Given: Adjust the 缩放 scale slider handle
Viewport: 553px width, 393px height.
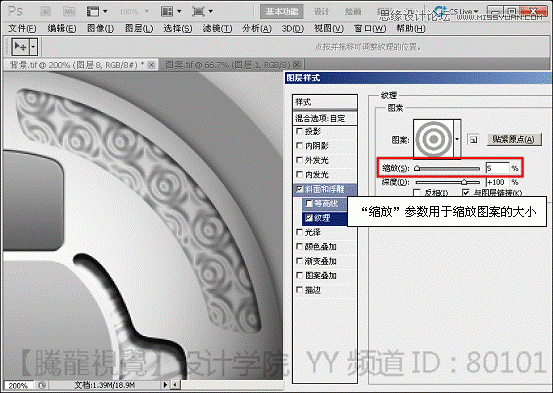Looking at the screenshot, I should pyautogui.click(x=417, y=168).
